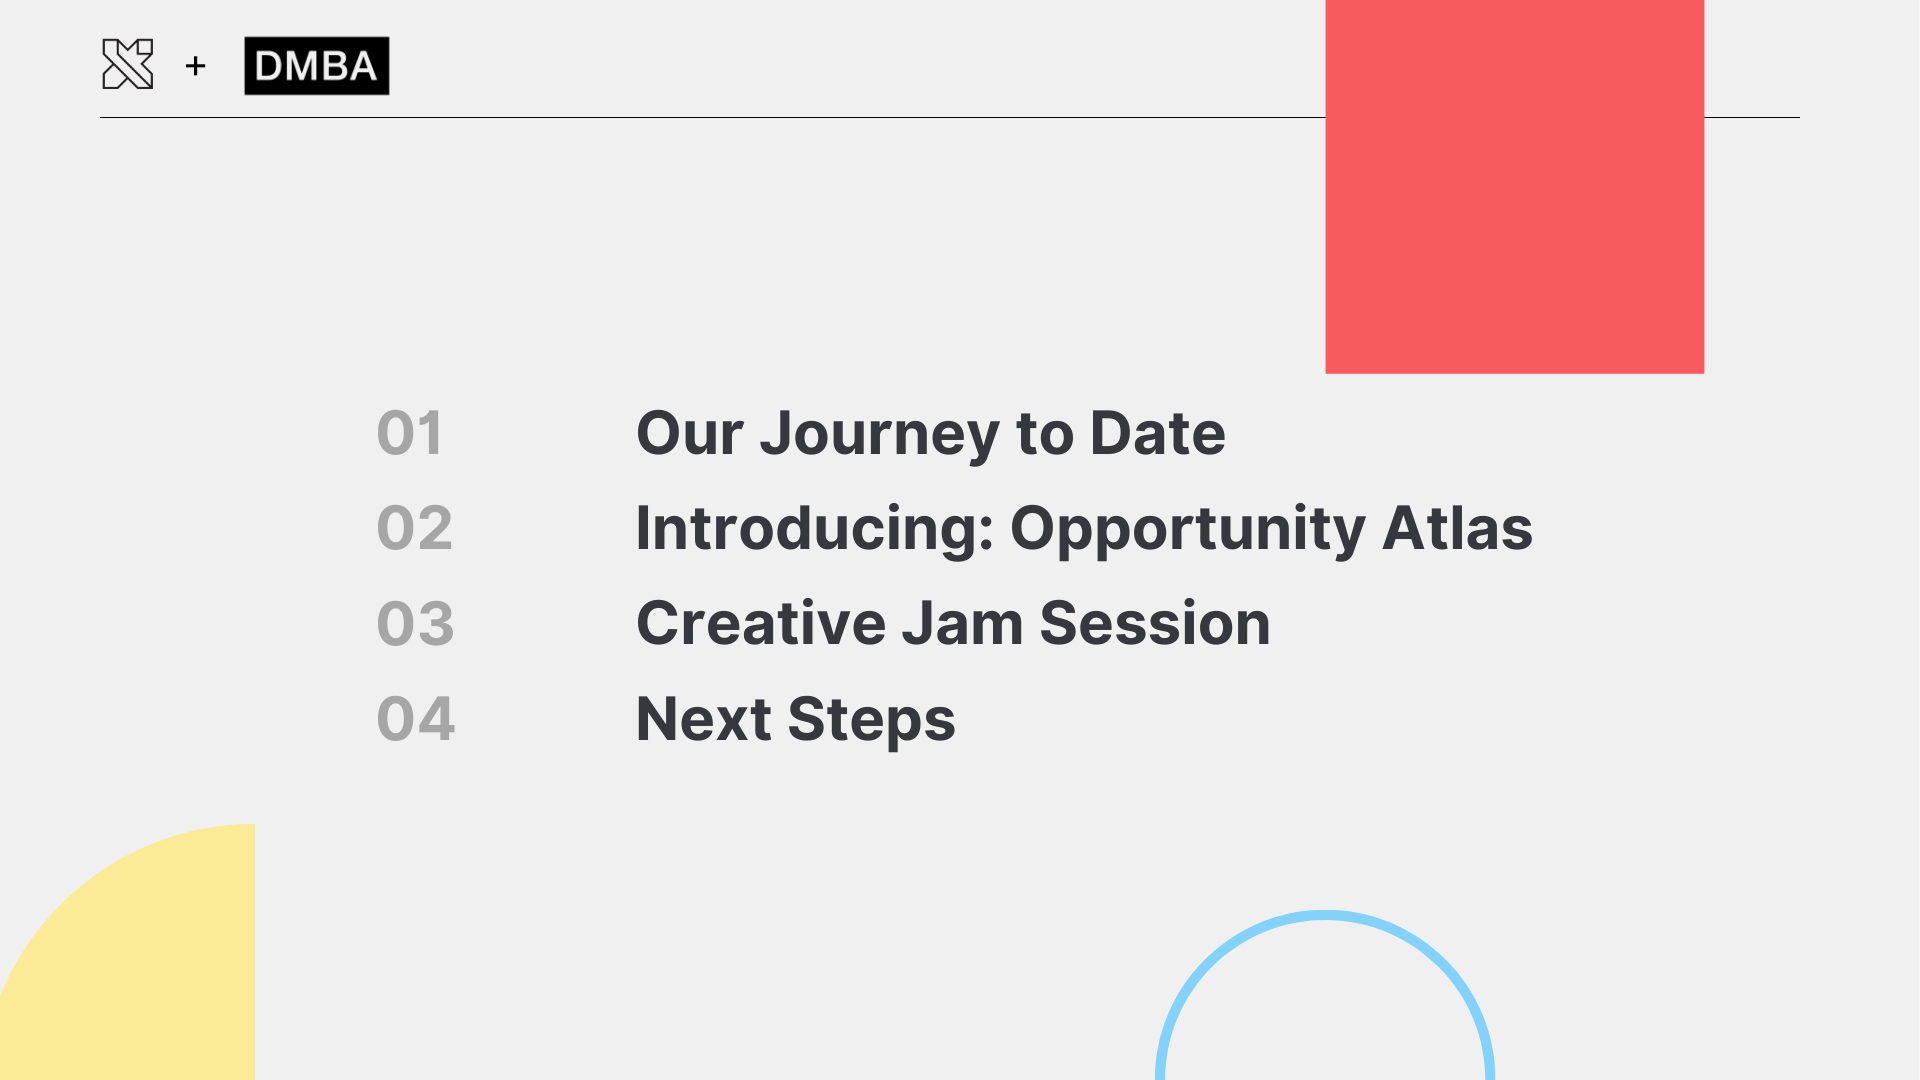The image size is (1920, 1080).
Task: Click the agenda number 02
Action: (414, 528)
